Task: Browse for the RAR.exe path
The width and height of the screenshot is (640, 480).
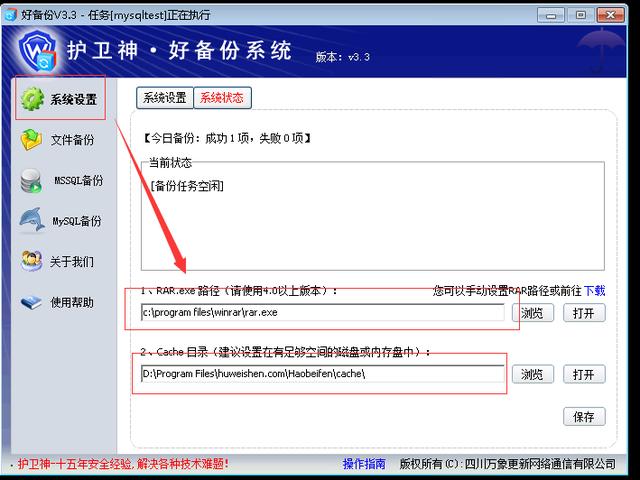Action: [x=533, y=313]
